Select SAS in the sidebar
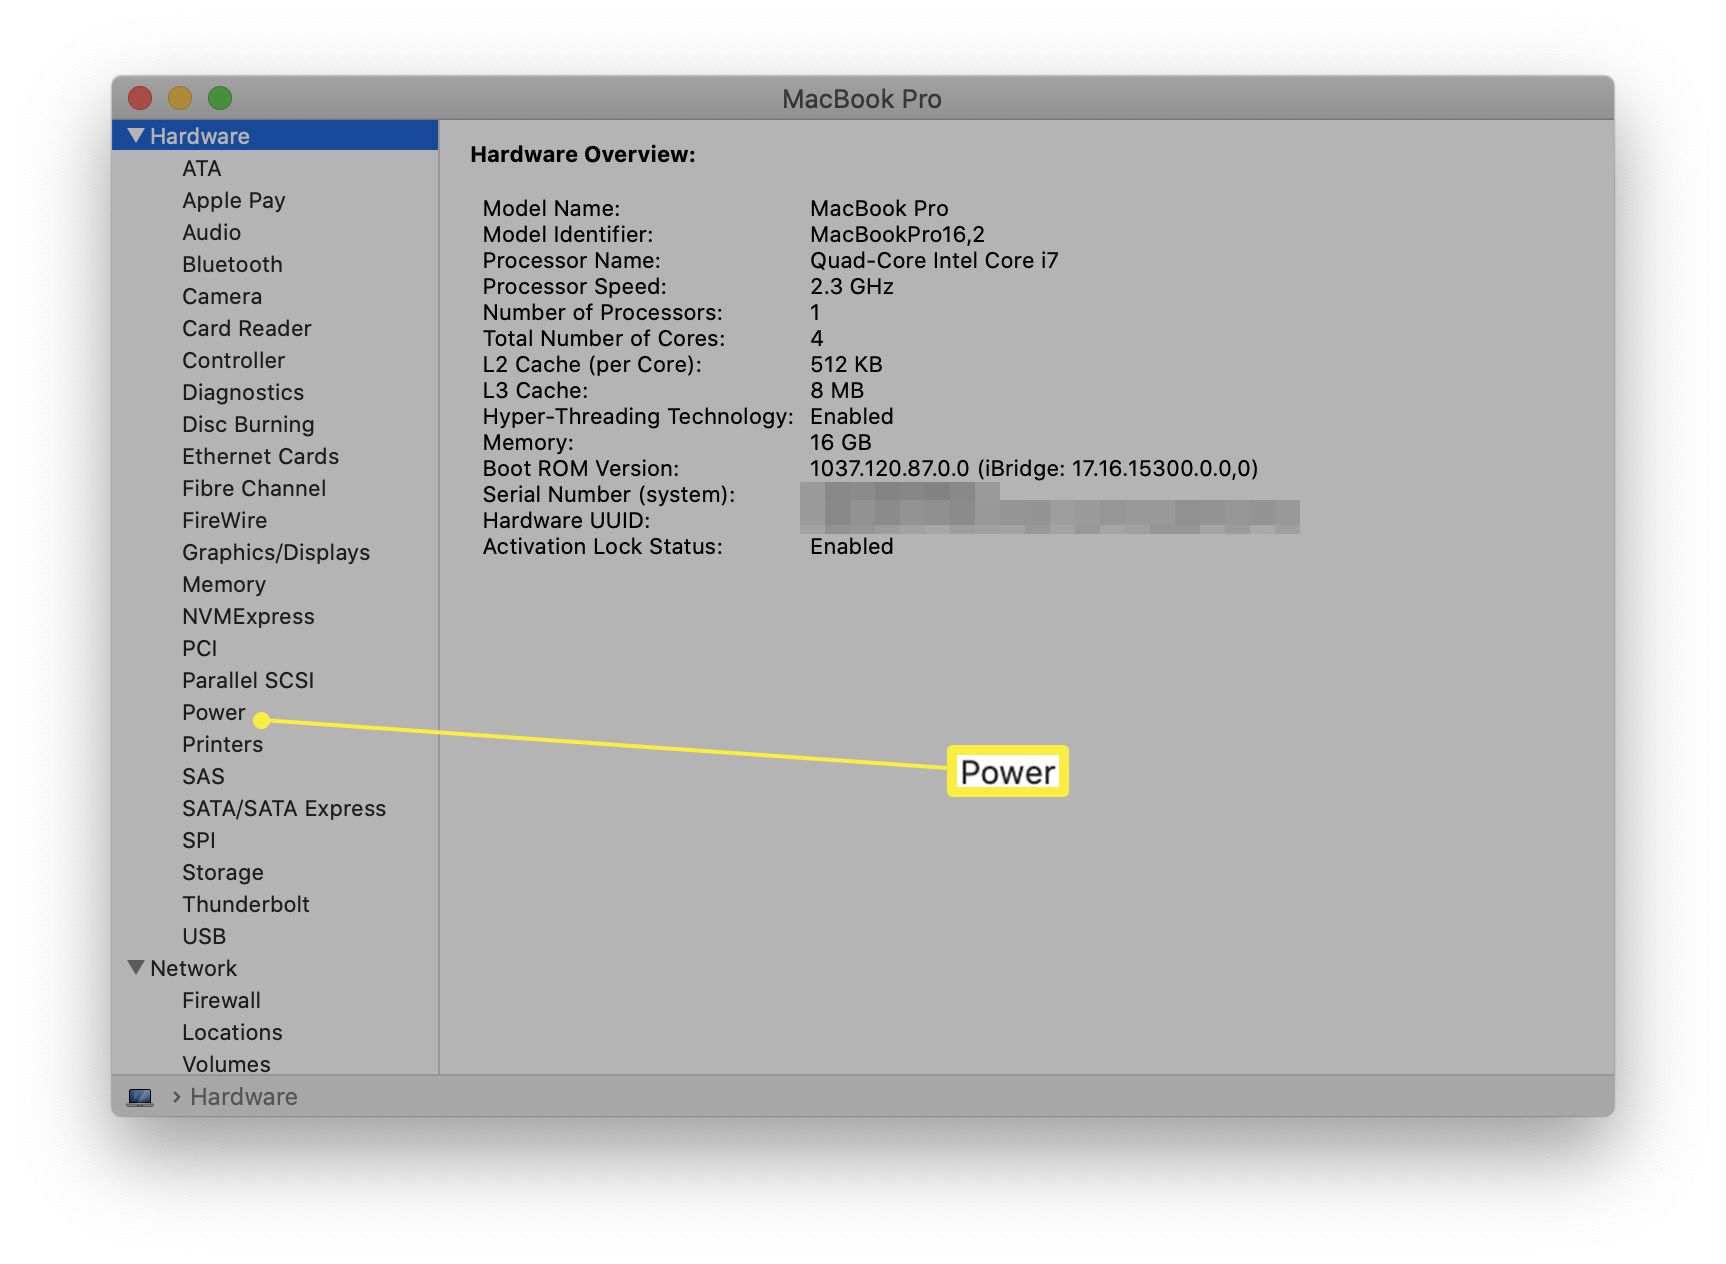The width and height of the screenshot is (1726, 1264). [203, 776]
